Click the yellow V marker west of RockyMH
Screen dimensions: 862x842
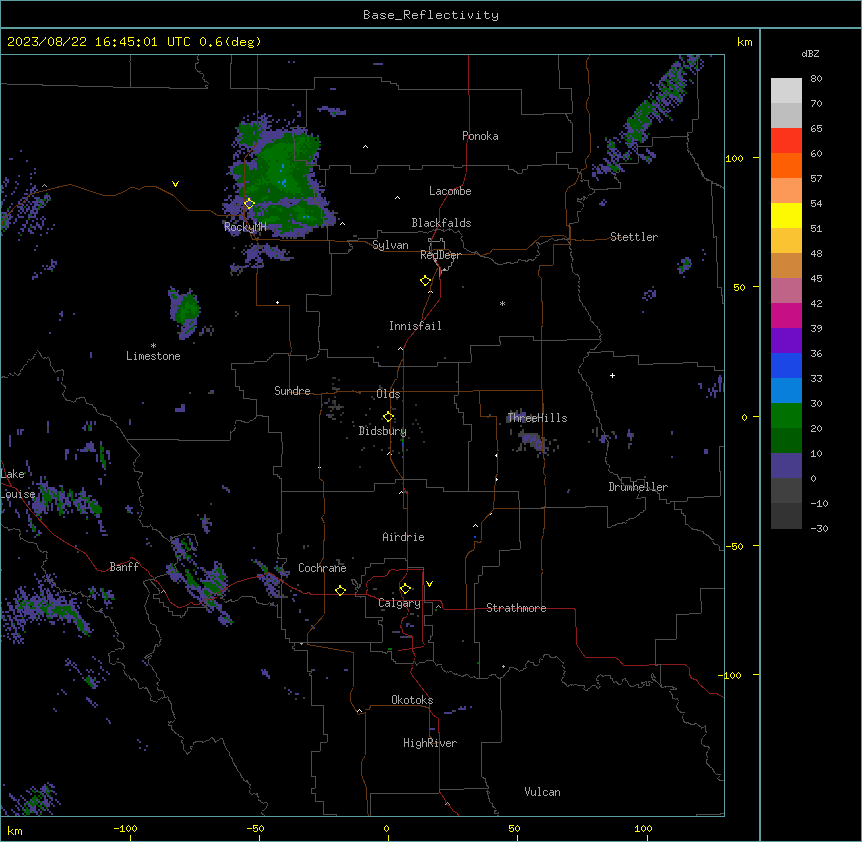pos(175,184)
